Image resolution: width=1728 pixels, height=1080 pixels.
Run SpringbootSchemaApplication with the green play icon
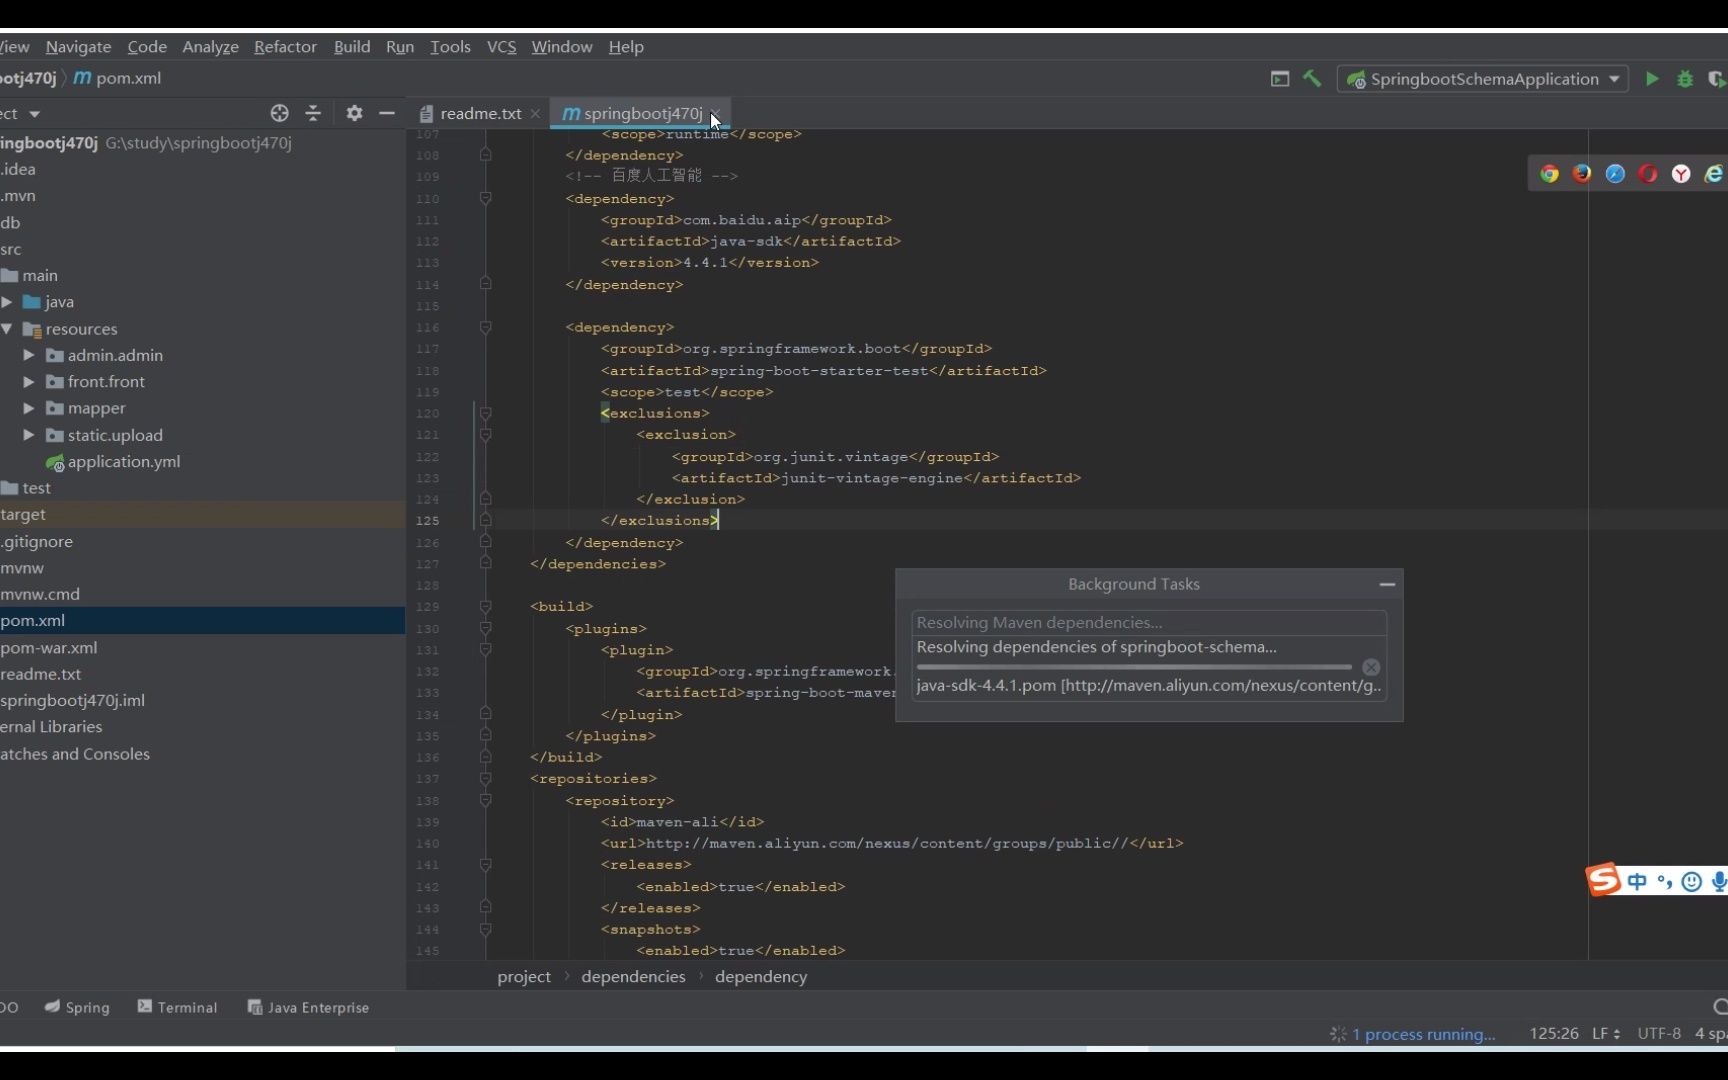tap(1652, 78)
